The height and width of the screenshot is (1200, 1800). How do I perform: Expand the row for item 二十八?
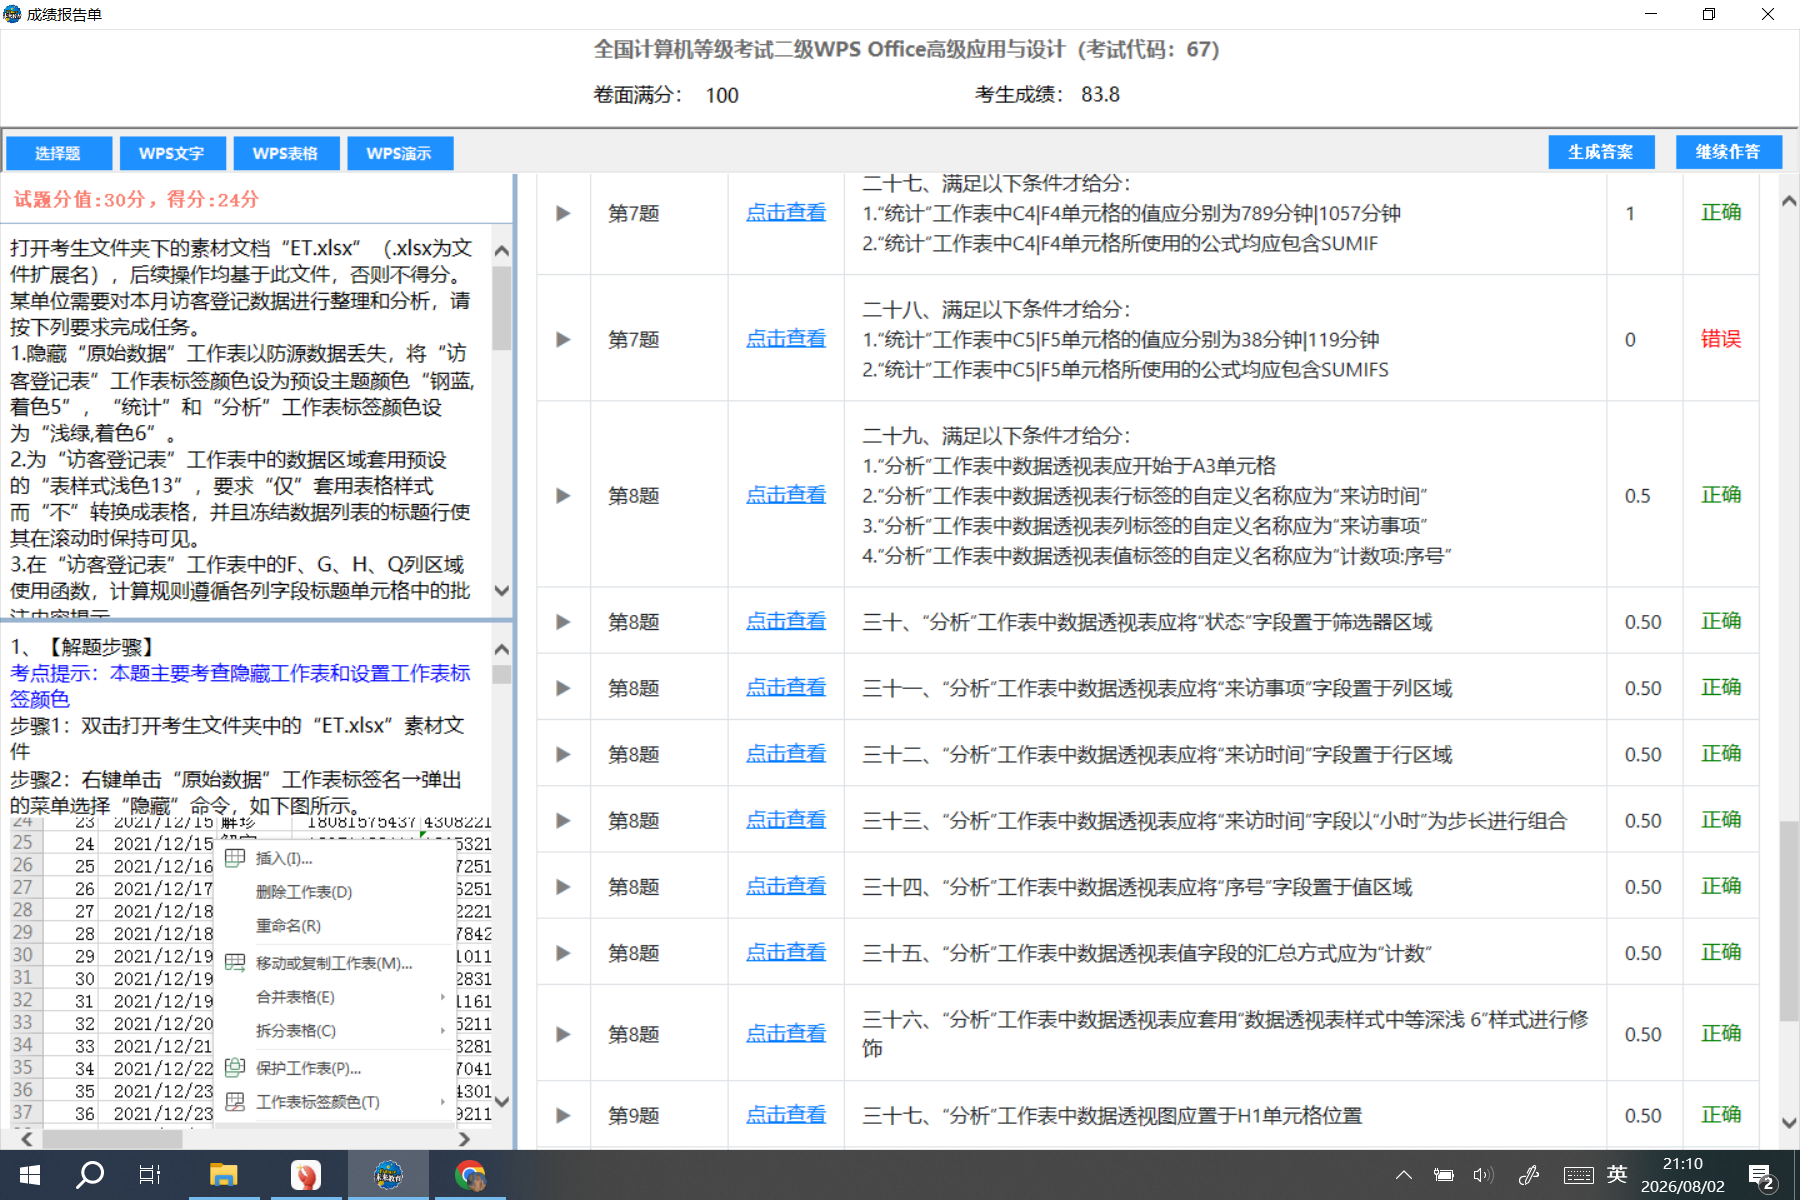(x=563, y=339)
